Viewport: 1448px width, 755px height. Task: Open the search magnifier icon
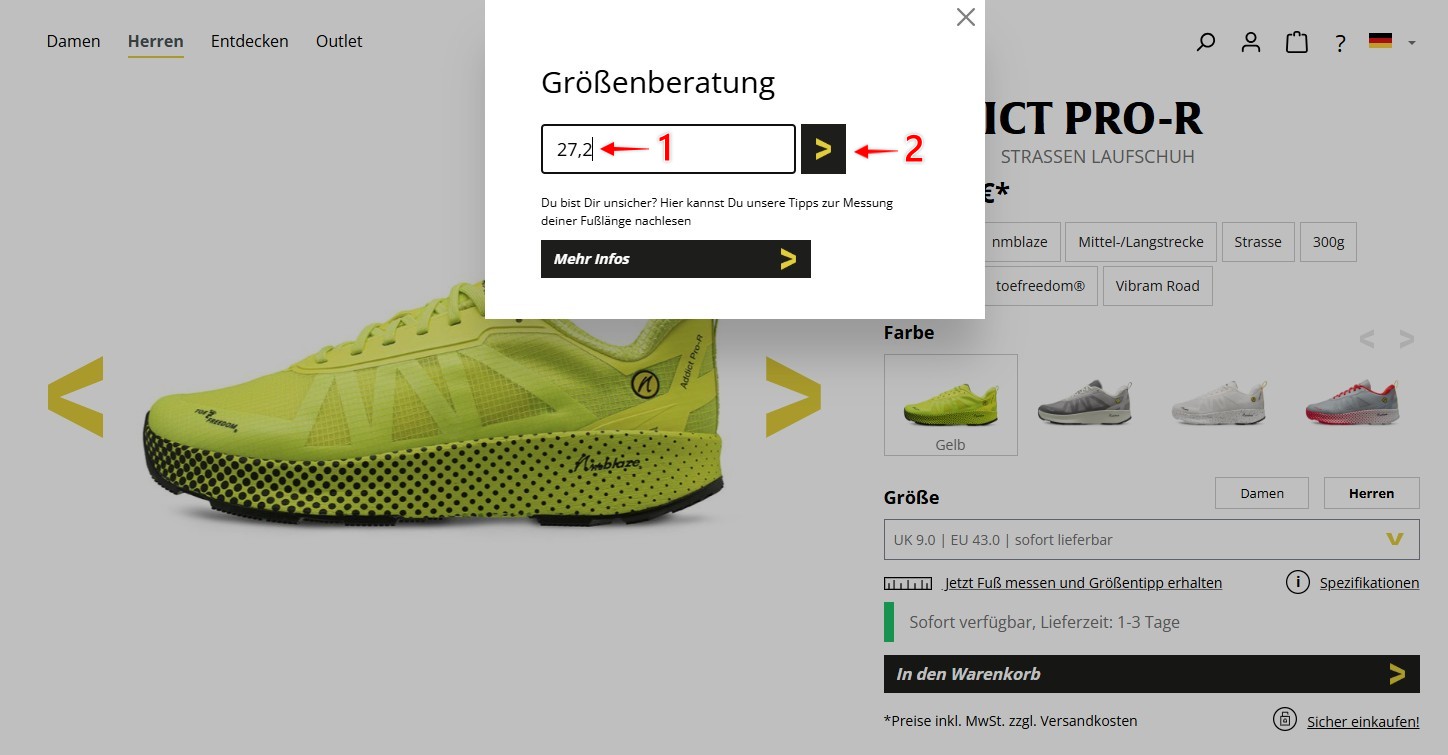(1206, 42)
